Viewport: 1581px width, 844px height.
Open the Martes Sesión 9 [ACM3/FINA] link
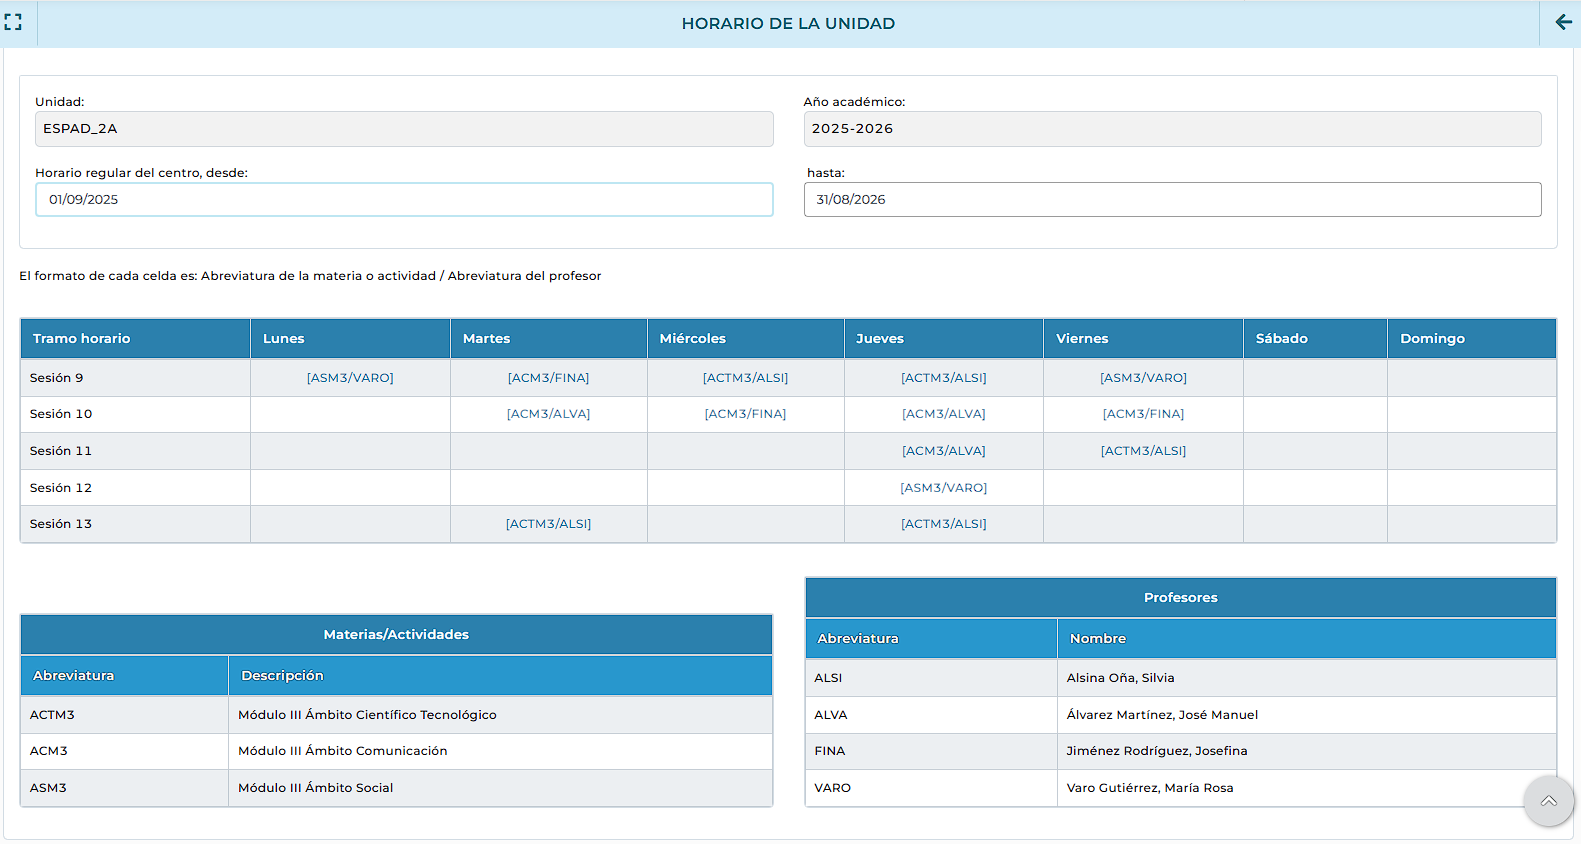tap(548, 378)
